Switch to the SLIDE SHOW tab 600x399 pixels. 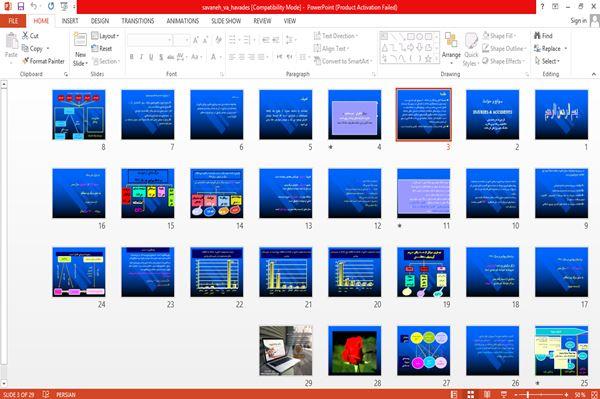226,21
